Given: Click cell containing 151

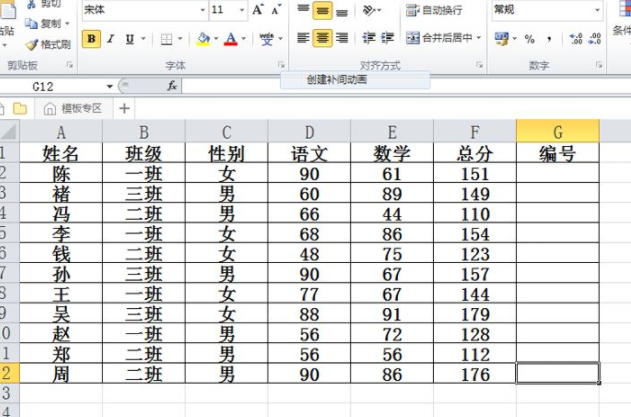Looking at the screenshot, I should (x=475, y=173).
